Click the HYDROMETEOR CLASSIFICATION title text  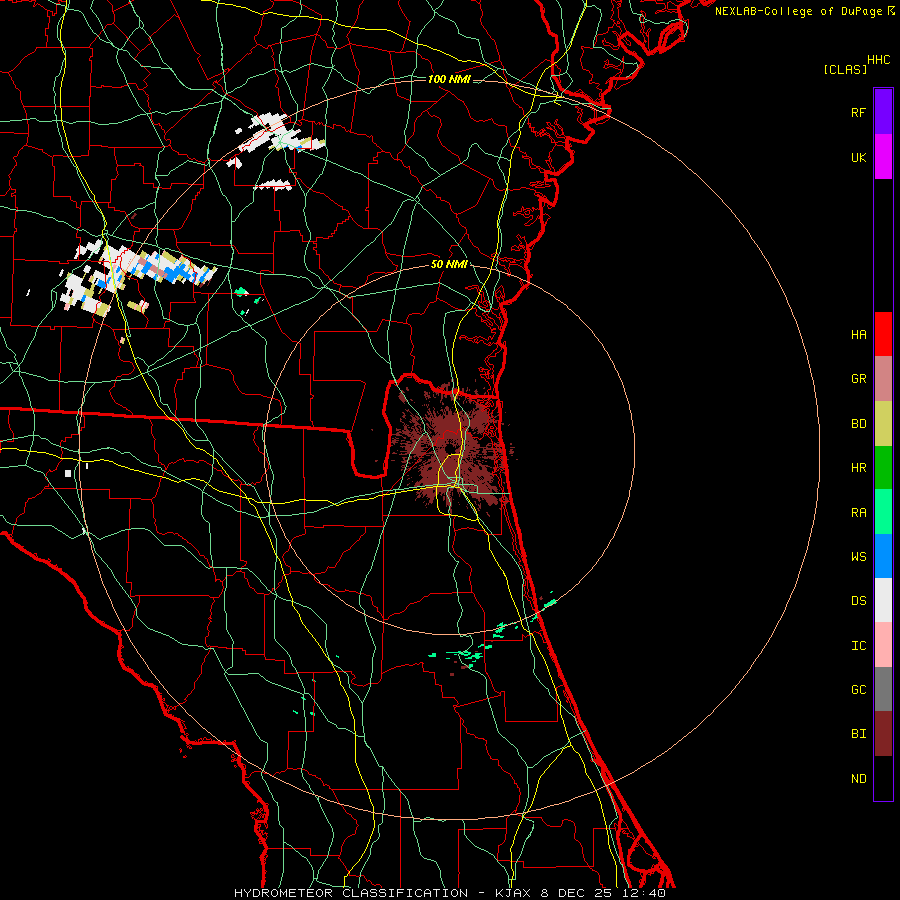351,893
